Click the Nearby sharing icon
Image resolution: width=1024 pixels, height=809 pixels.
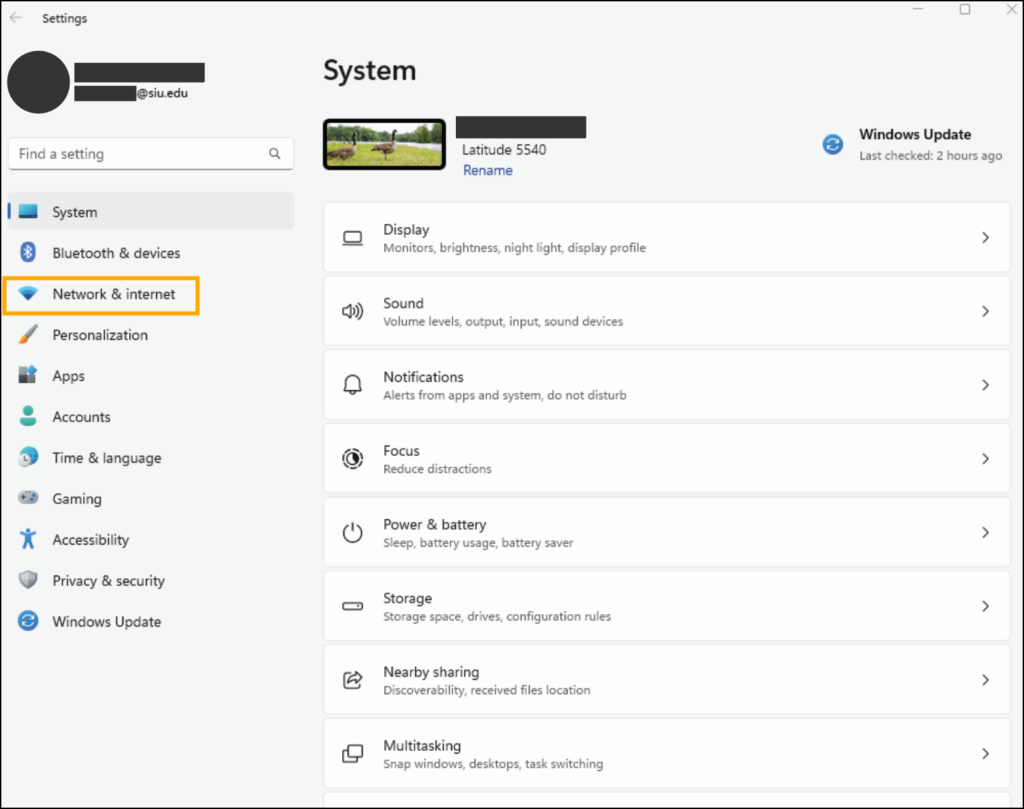click(352, 679)
